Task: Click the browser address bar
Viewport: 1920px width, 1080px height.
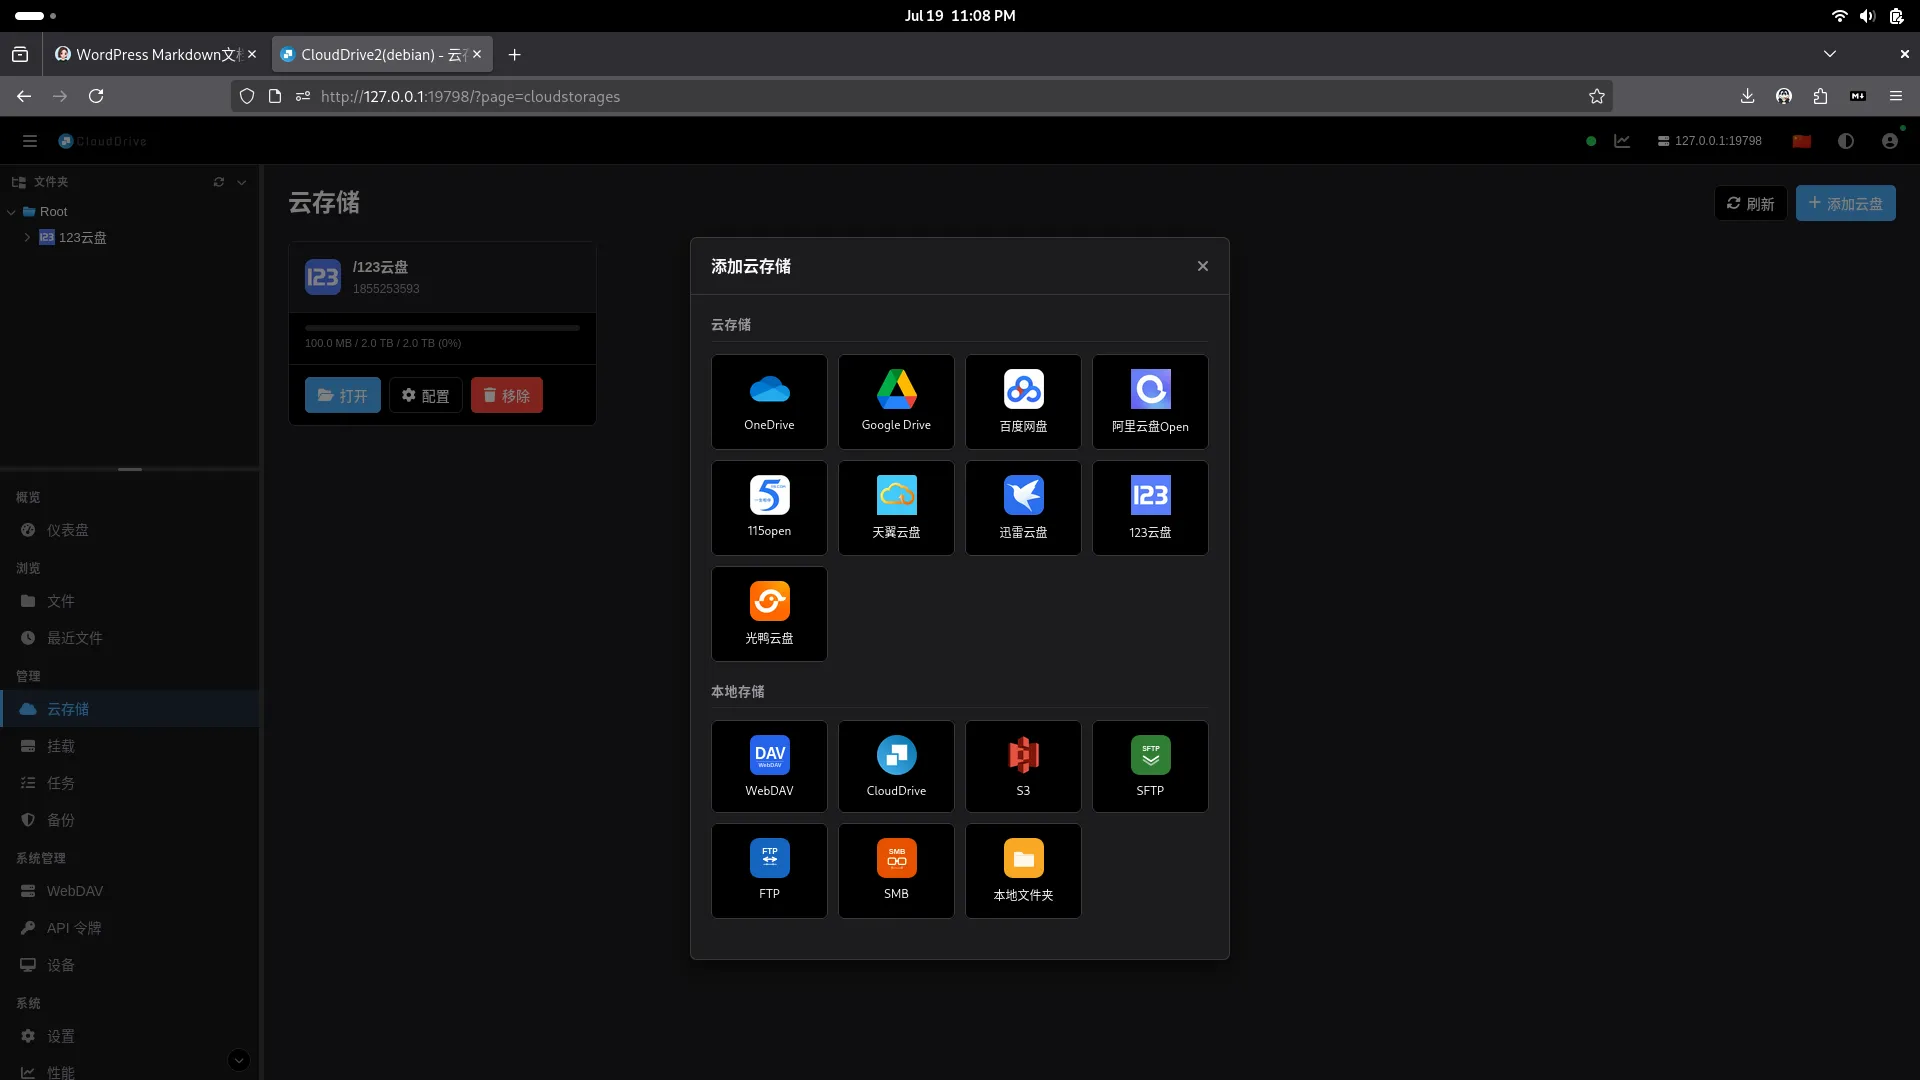Action: (920, 96)
